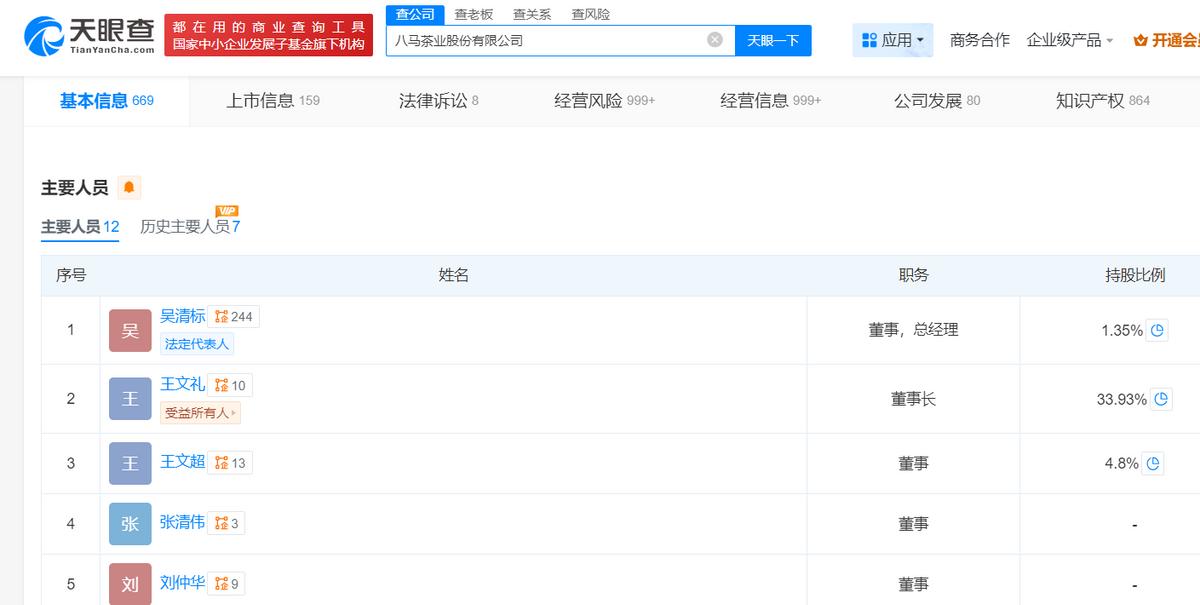Image resolution: width=1200 pixels, height=605 pixels.
Task: Click the red 国家中小企业发展子基金 banner
Action: (268, 36)
